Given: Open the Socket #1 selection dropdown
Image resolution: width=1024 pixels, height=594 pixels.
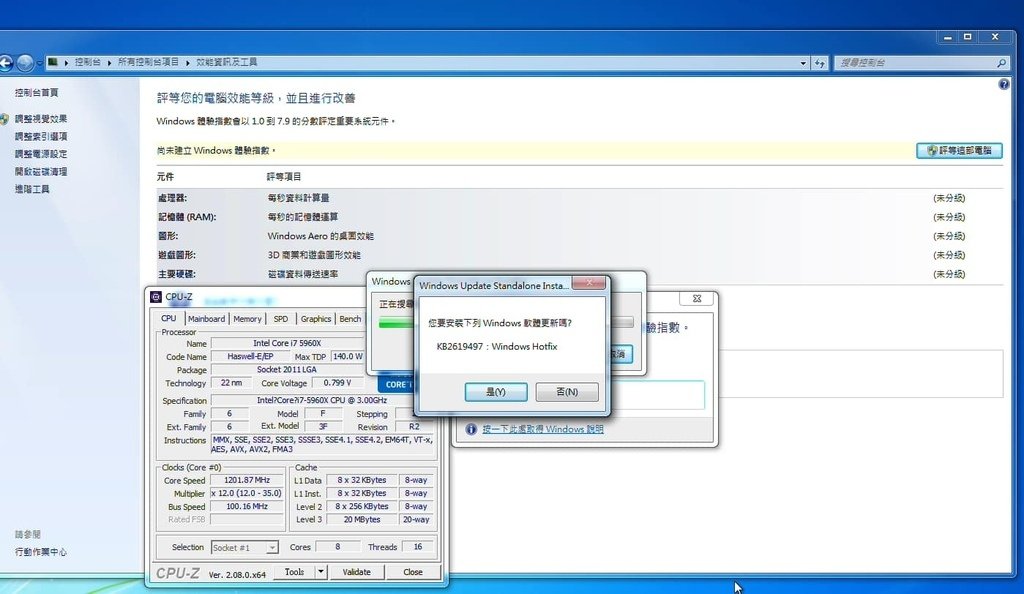Looking at the screenshot, I should coord(245,548).
